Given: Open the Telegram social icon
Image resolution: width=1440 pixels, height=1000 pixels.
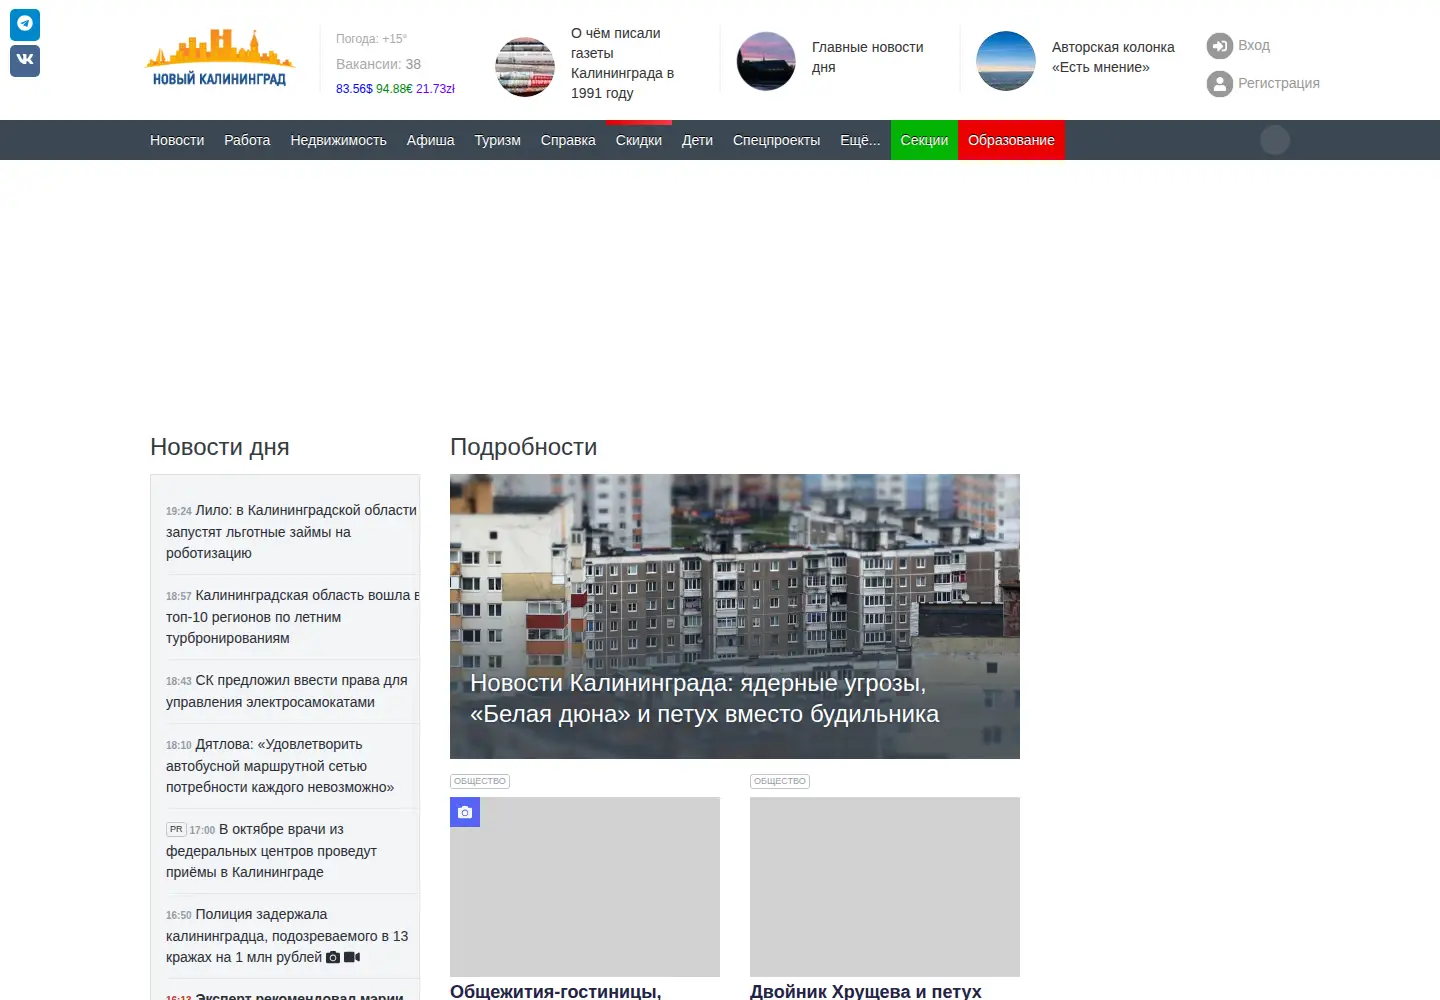Looking at the screenshot, I should pyautogui.click(x=25, y=24).
